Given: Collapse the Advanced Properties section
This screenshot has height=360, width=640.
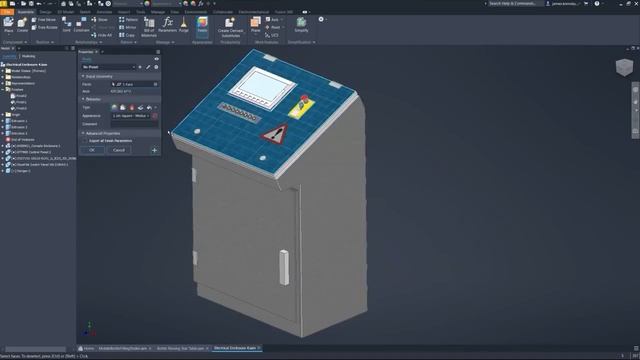Looking at the screenshot, I should click(83, 133).
